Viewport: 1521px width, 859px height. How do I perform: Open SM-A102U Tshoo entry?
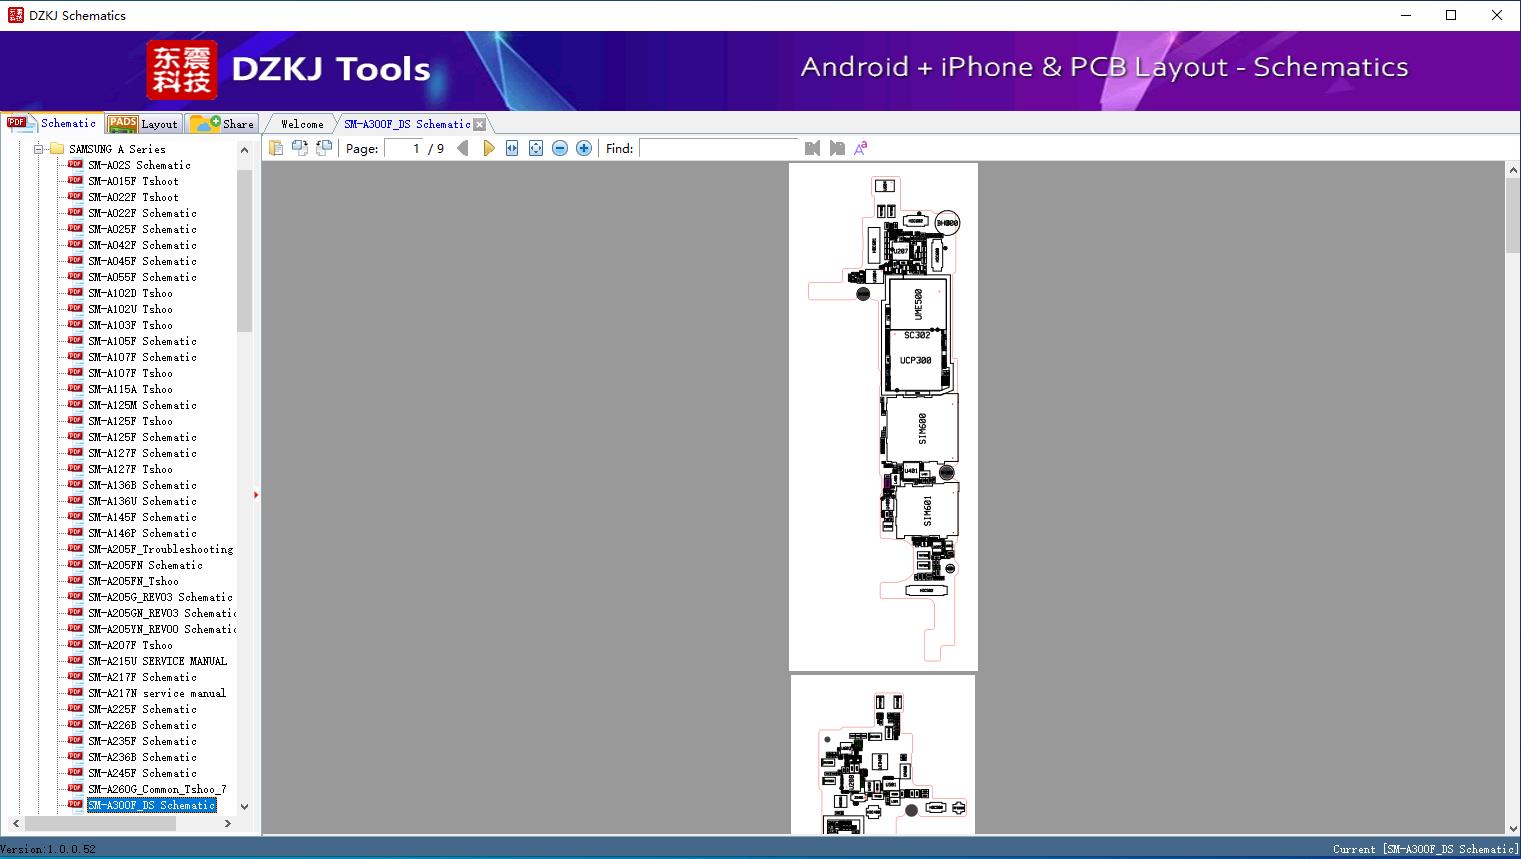[130, 309]
